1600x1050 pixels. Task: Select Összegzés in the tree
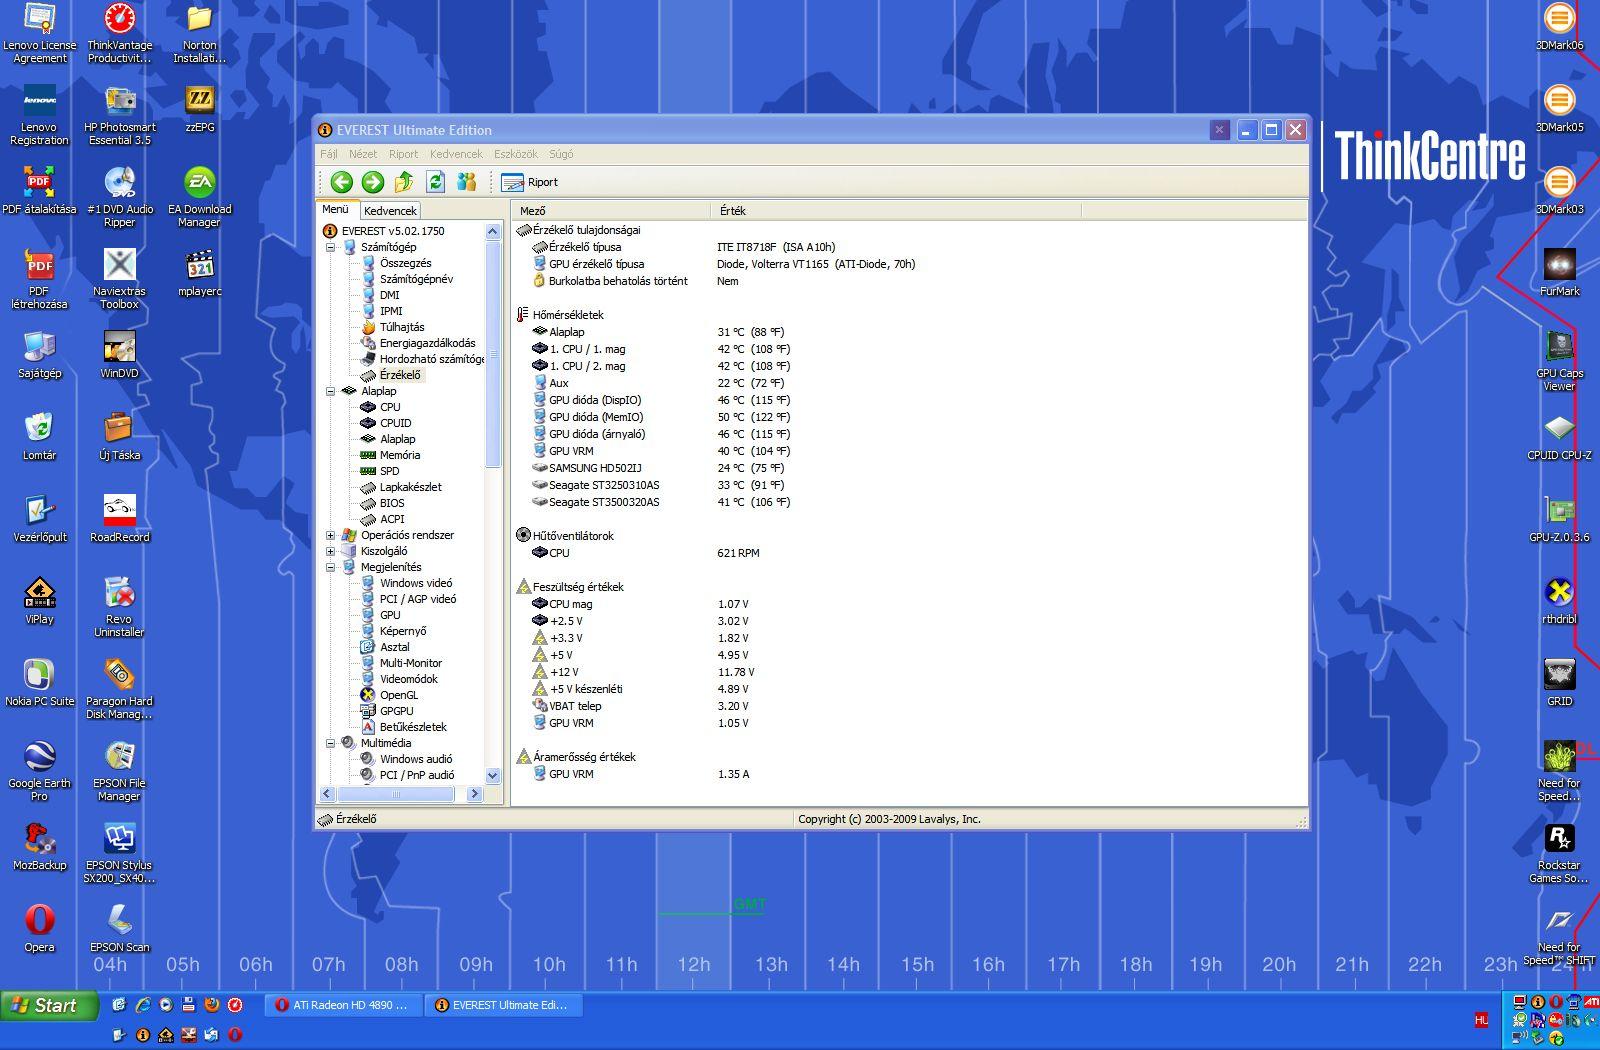pos(405,263)
